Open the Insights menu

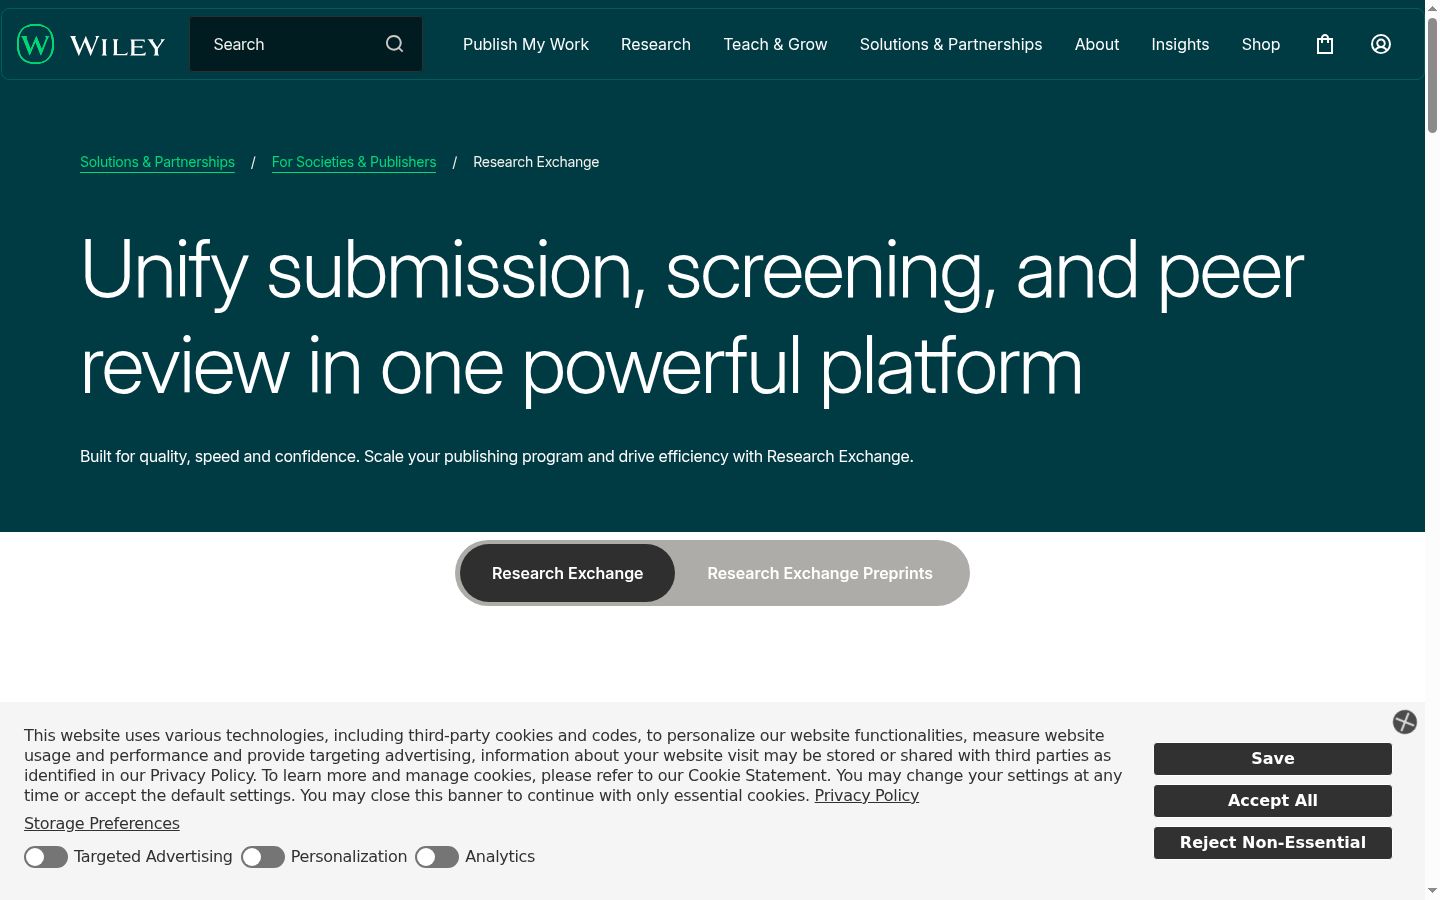tap(1180, 44)
